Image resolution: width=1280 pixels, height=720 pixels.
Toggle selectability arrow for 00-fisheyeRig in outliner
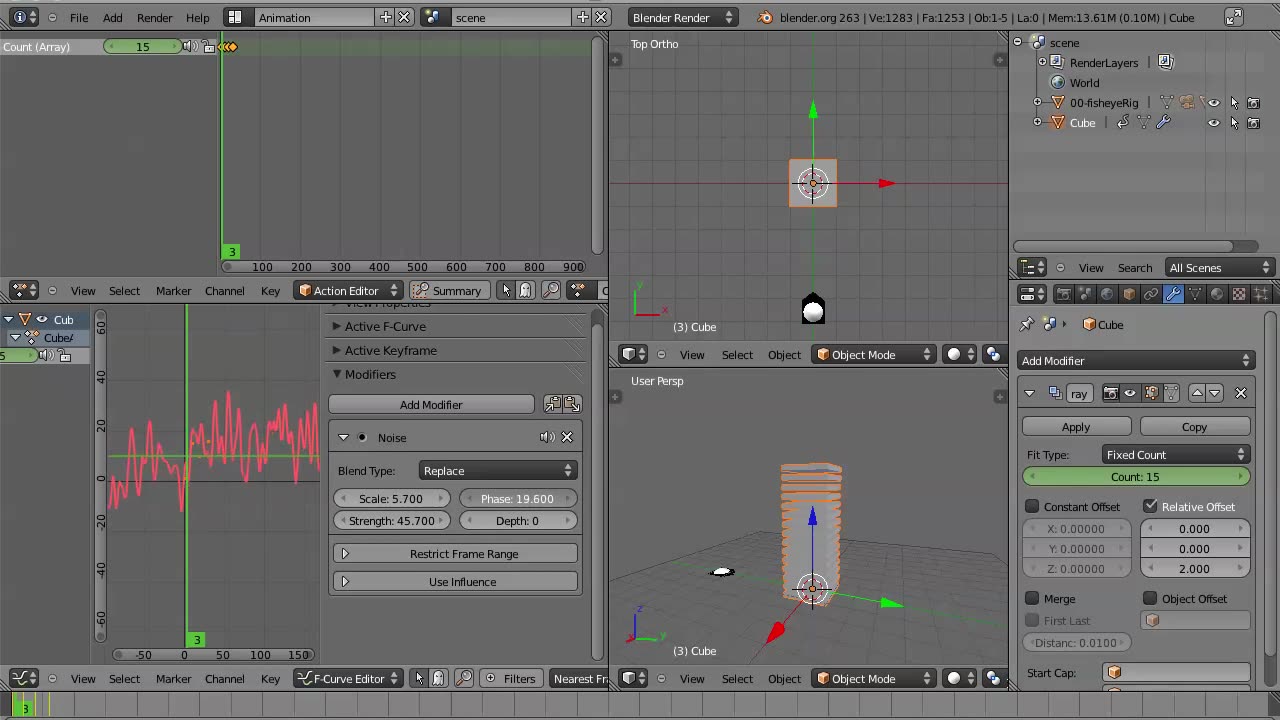coord(1234,102)
